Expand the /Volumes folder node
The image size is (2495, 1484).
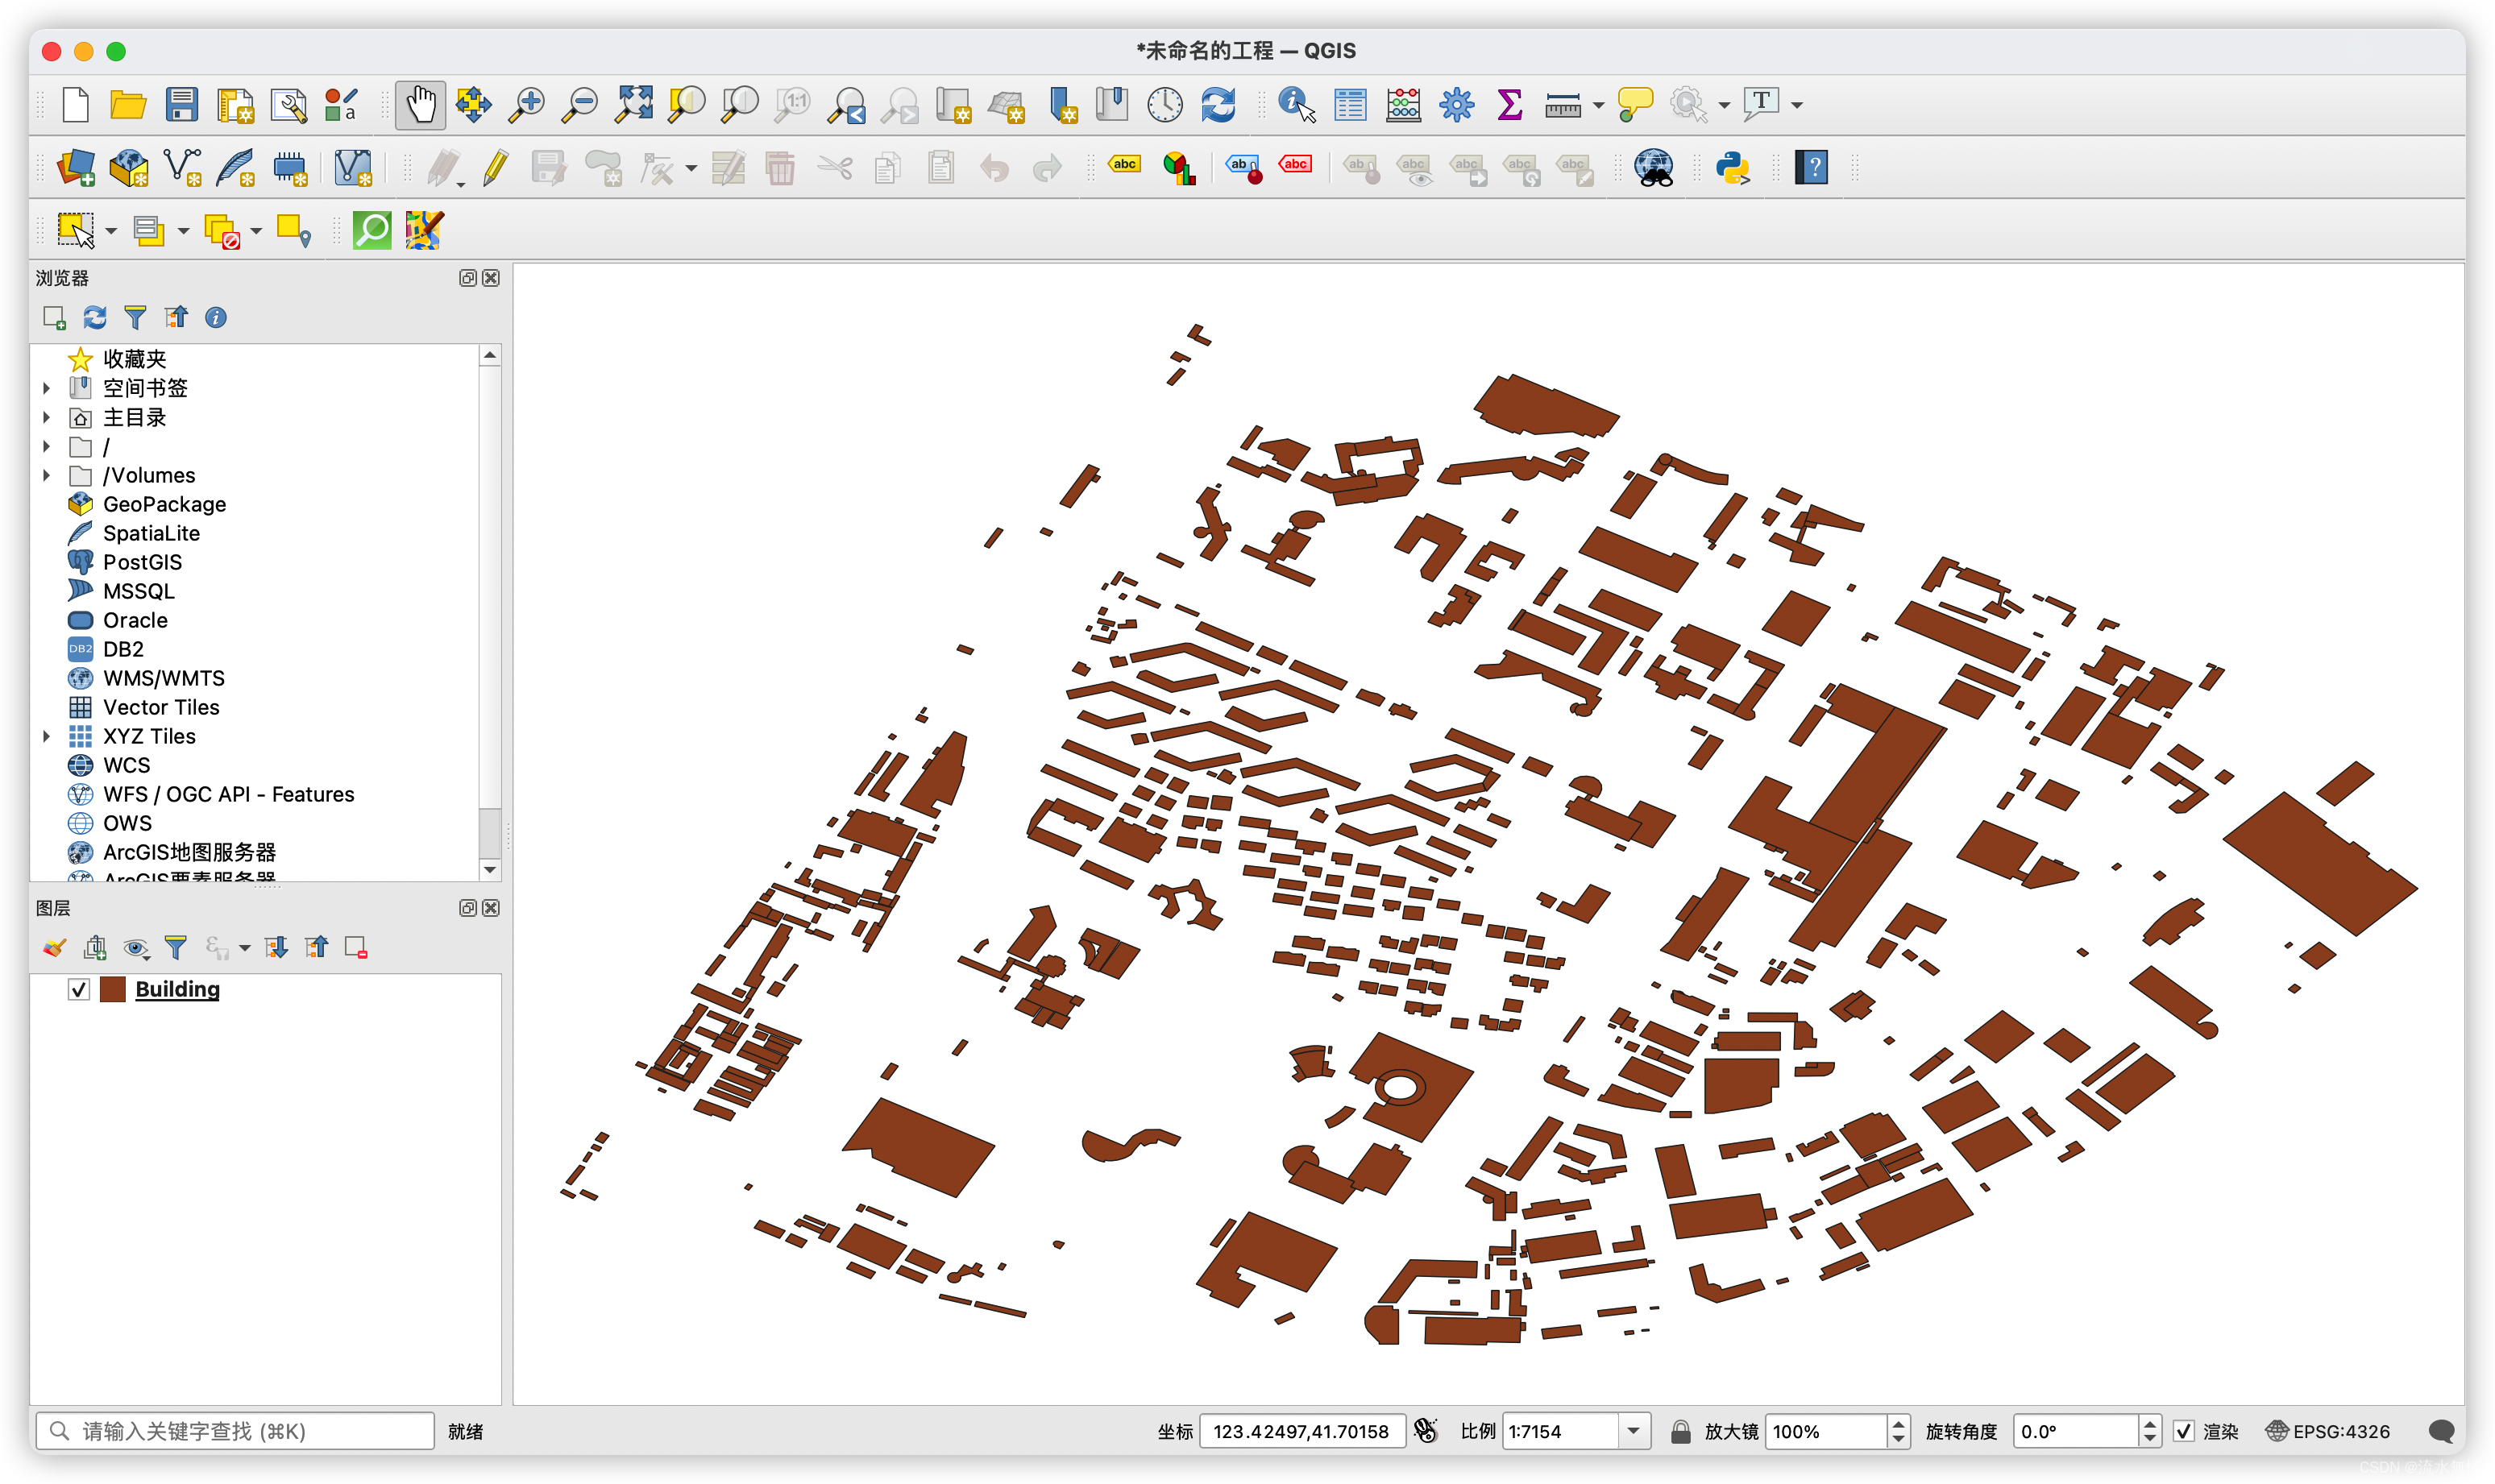click(x=46, y=475)
